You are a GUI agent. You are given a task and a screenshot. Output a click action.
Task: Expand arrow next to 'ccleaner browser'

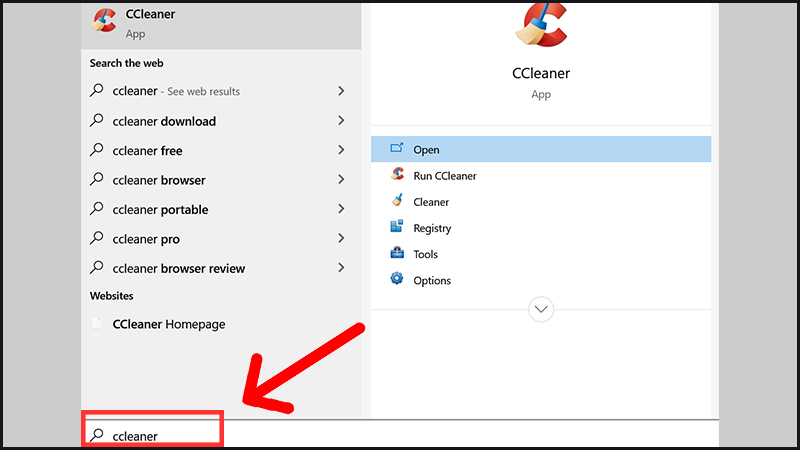point(341,179)
